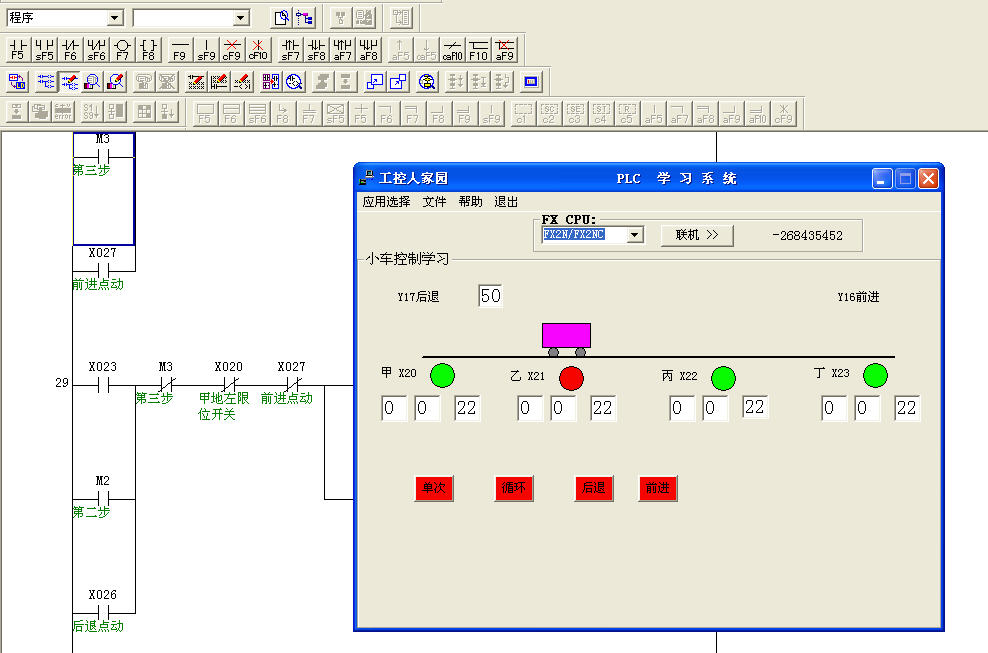Image resolution: width=988 pixels, height=653 pixels.
Task: Insert application instruction F8 brackets
Action: coord(148,50)
